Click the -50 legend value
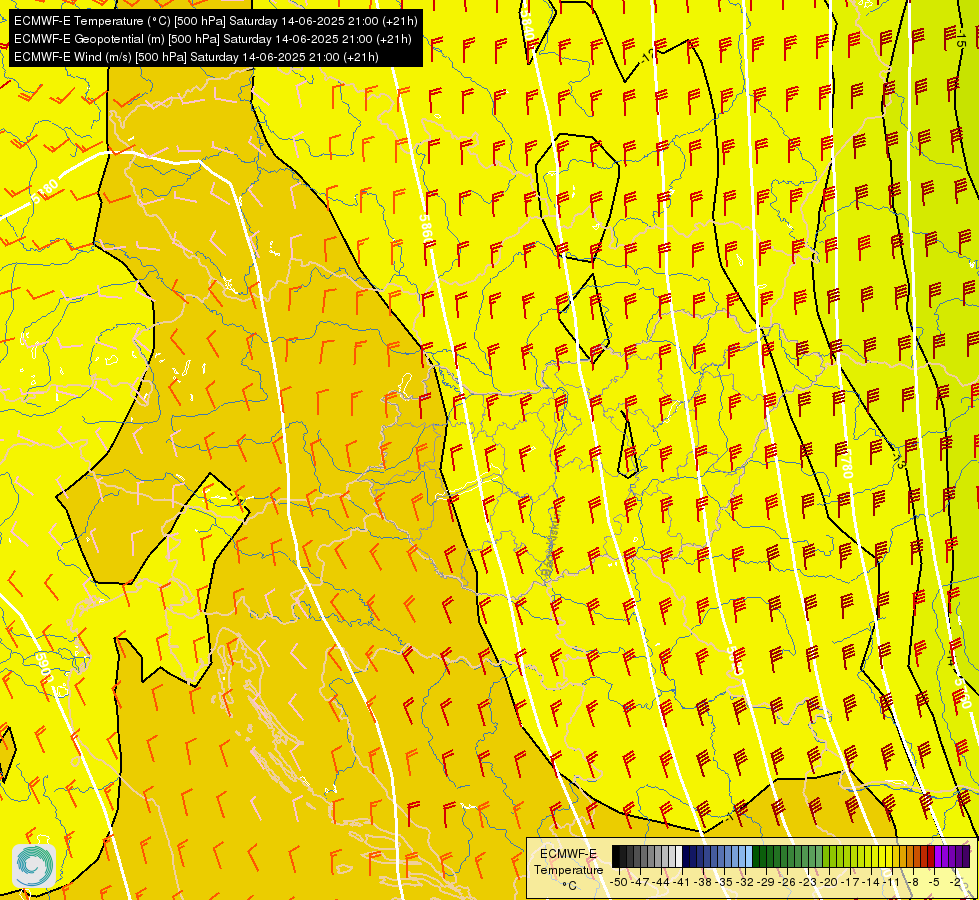979x900 pixels. (619, 882)
